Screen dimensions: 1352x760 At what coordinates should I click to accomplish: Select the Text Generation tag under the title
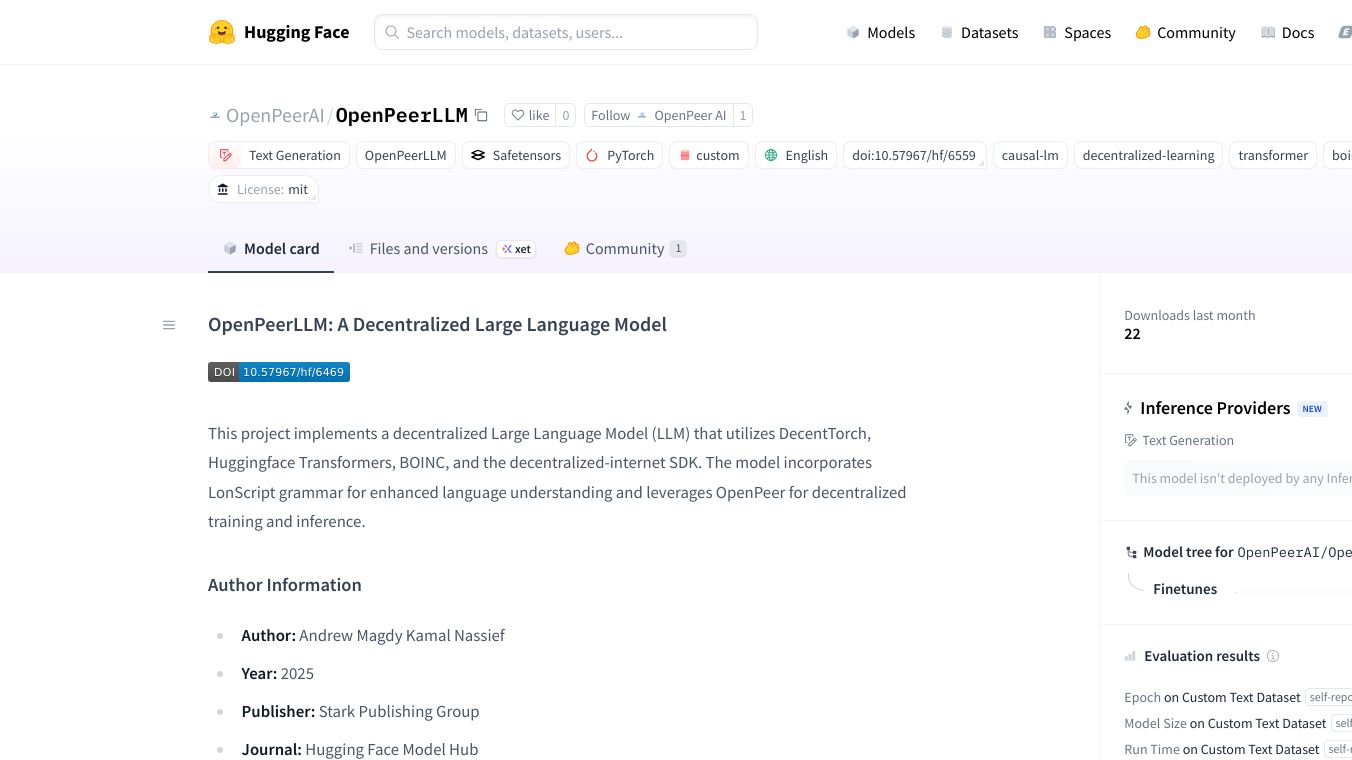279,155
